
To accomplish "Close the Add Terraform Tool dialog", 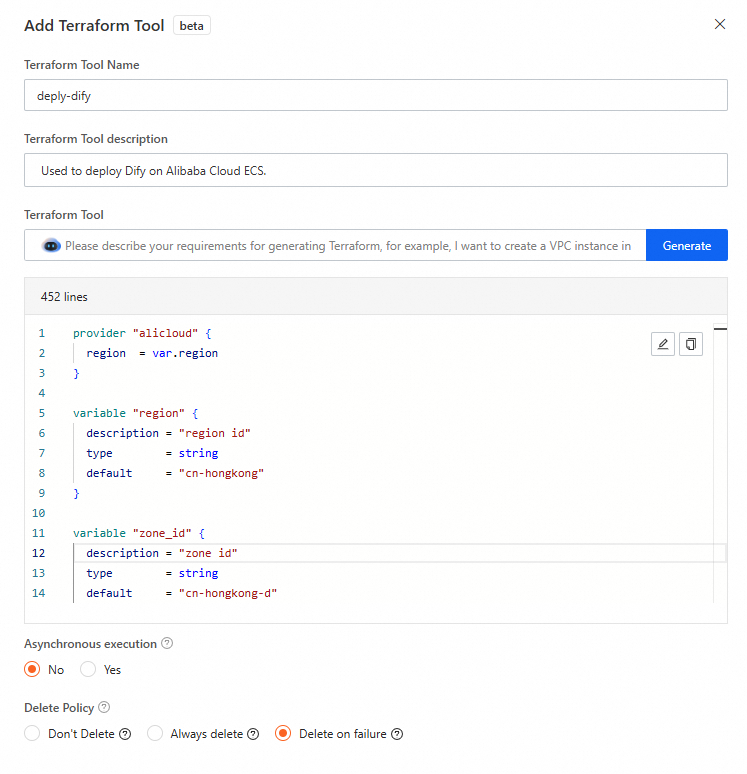I will pos(720,25).
